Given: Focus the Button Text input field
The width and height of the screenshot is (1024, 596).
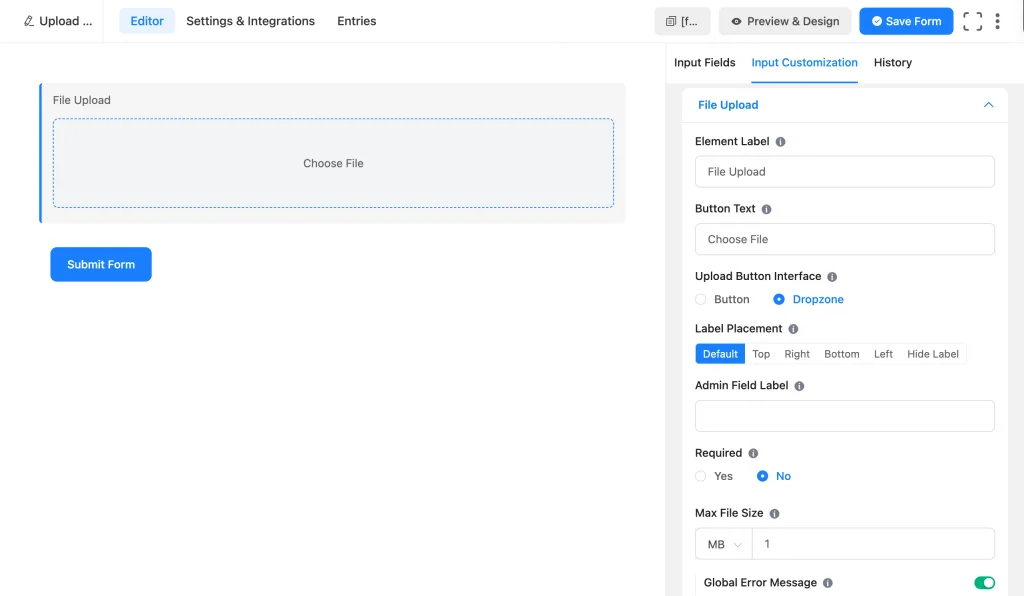Looking at the screenshot, I should tap(844, 239).
